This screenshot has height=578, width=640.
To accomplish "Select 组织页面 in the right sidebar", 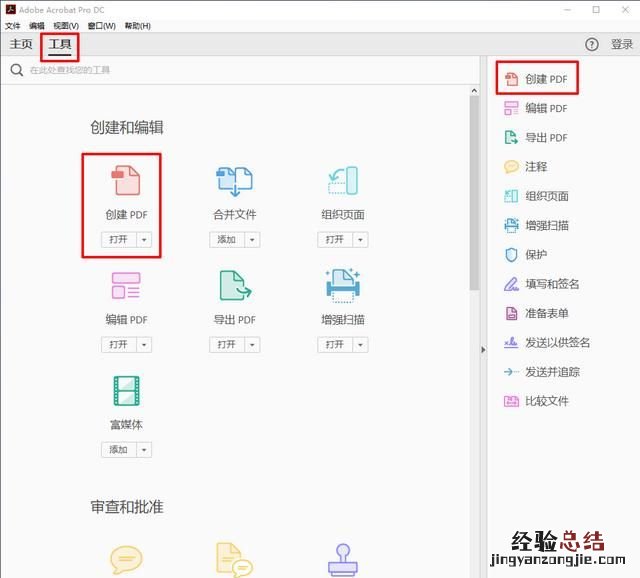I will coord(536,196).
